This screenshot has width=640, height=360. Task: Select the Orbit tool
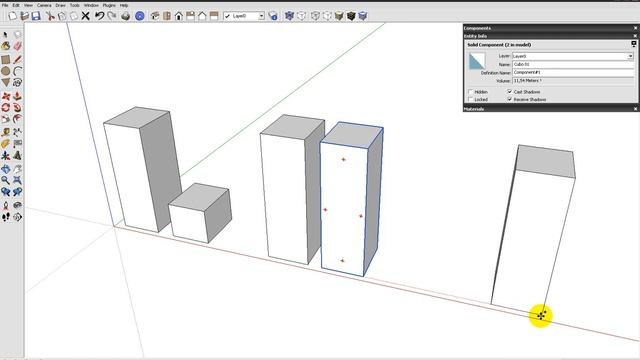point(5,169)
